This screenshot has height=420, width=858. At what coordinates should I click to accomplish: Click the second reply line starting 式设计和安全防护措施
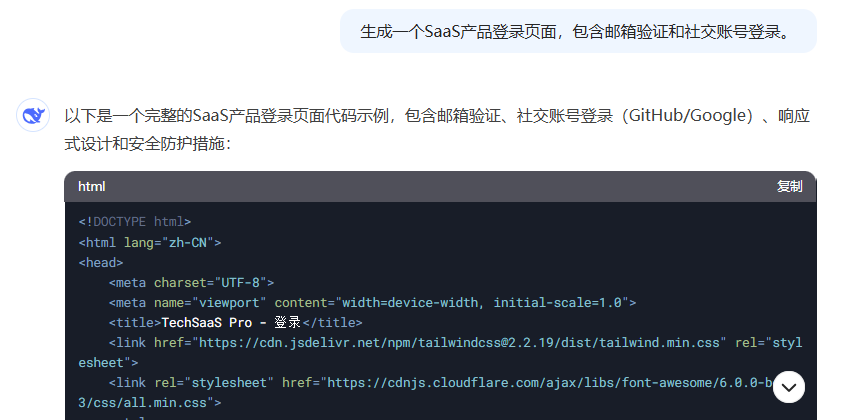pos(148,144)
